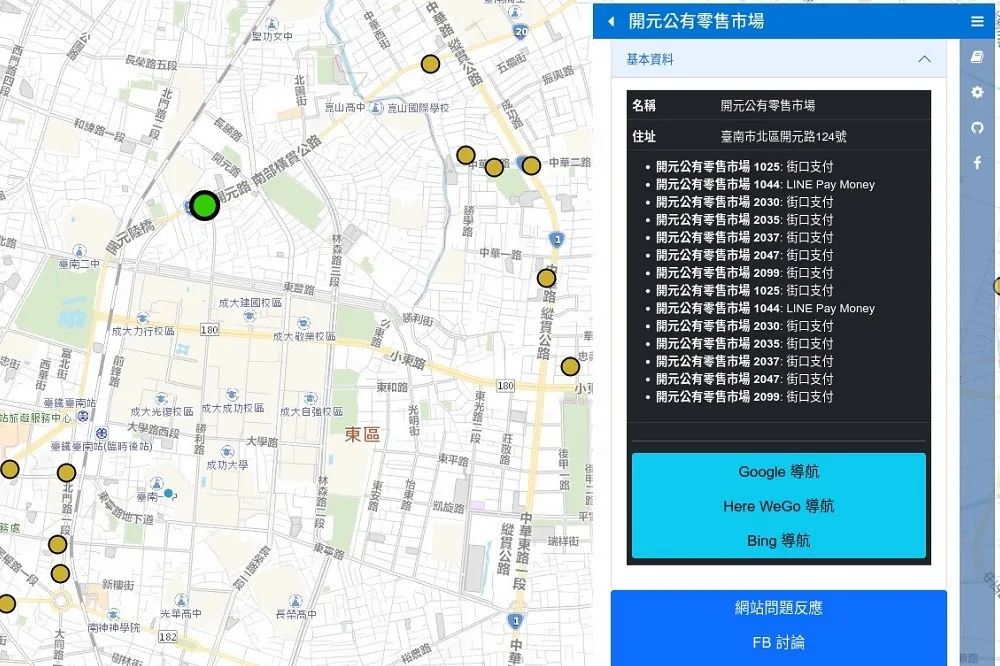Click the 182 route shield on map
This screenshot has height=666, width=1000.
(168, 637)
